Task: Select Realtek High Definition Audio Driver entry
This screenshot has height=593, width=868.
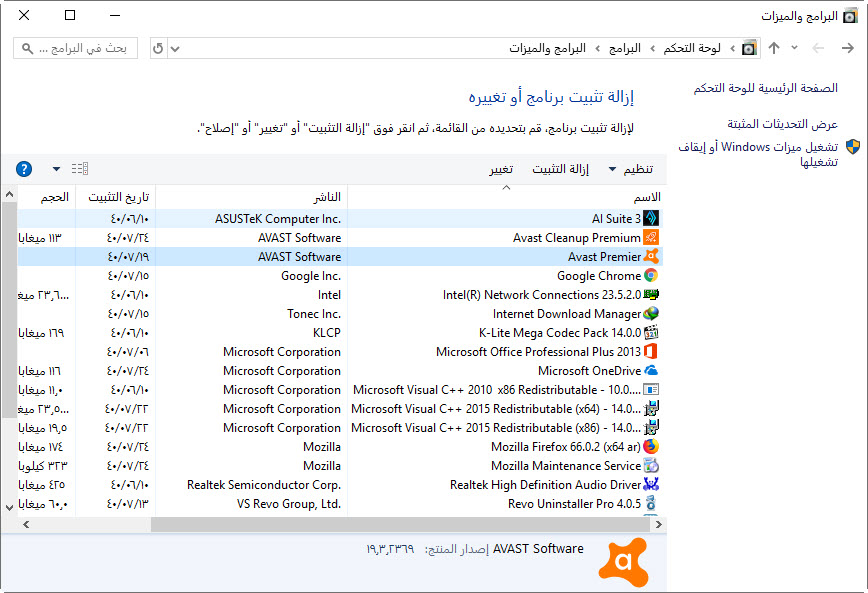Action: click(x=545, y=485)
